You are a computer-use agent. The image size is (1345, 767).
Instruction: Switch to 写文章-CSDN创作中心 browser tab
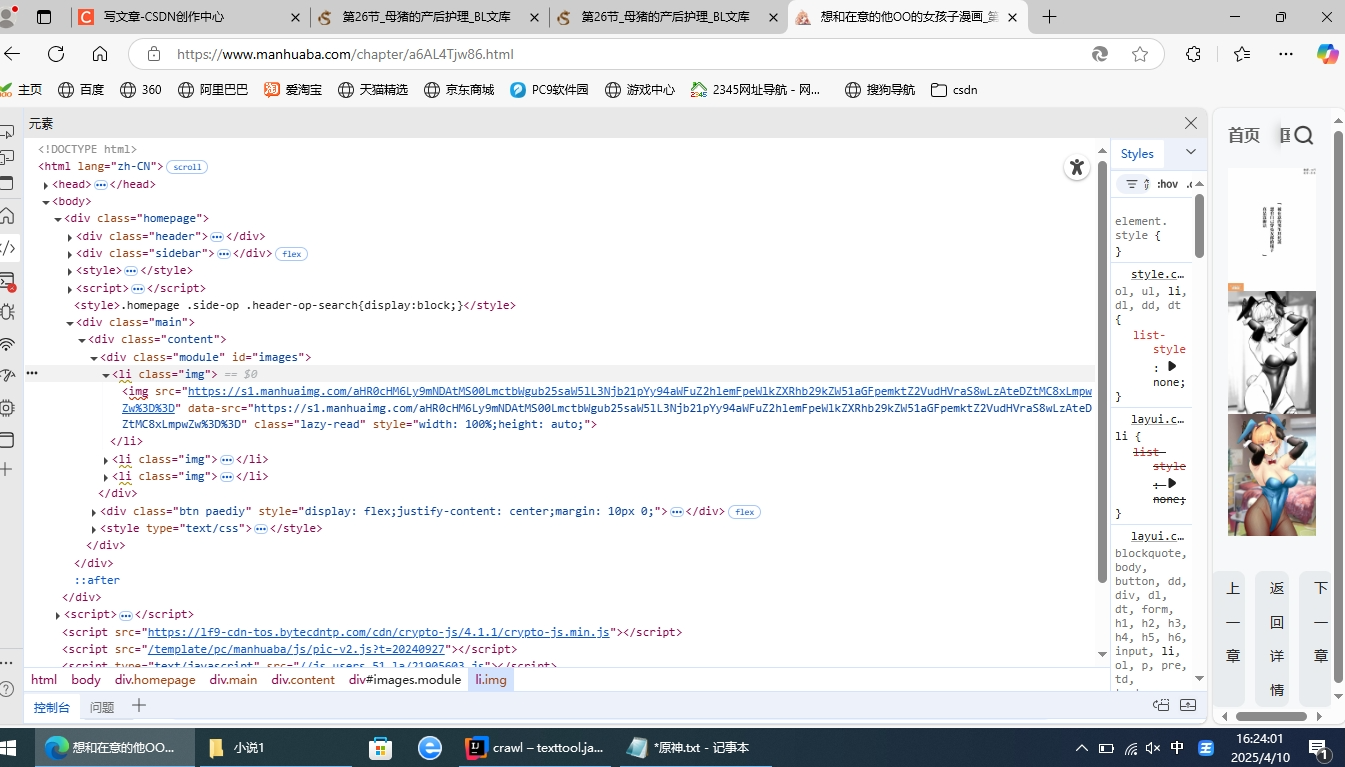click(190, 17)
